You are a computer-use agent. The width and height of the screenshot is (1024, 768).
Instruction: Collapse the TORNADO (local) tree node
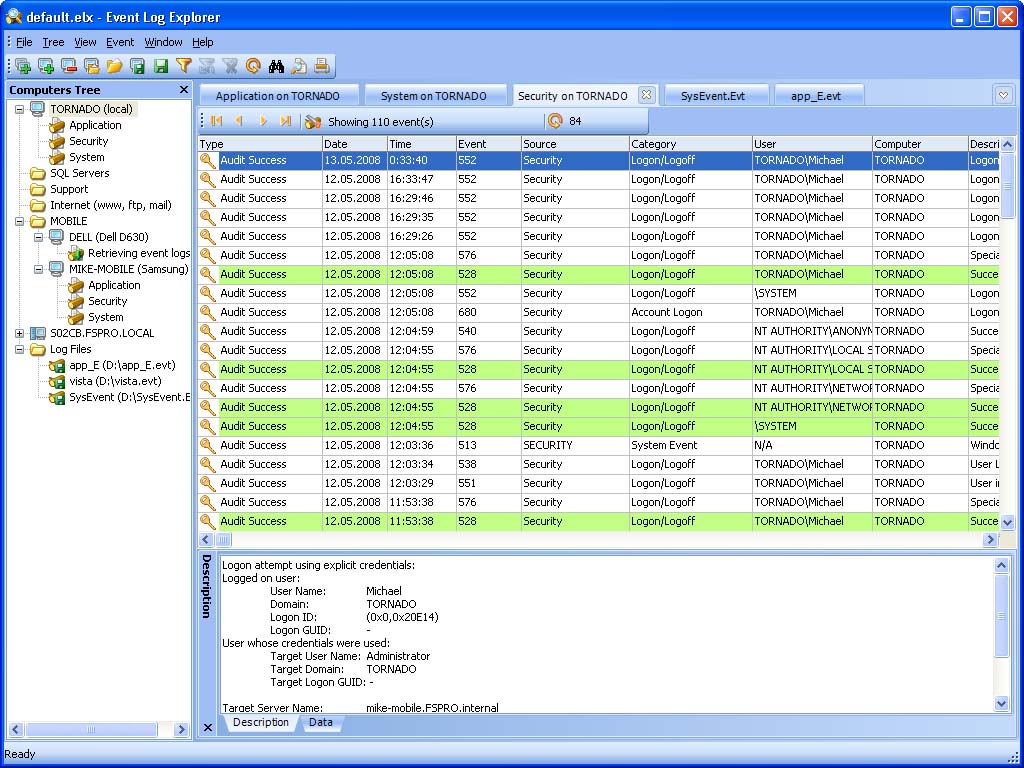20,108
